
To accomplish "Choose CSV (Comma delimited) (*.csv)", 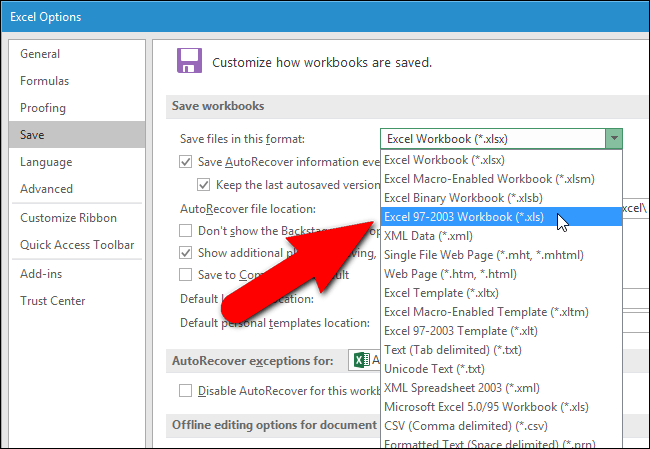I will (501, 426).
